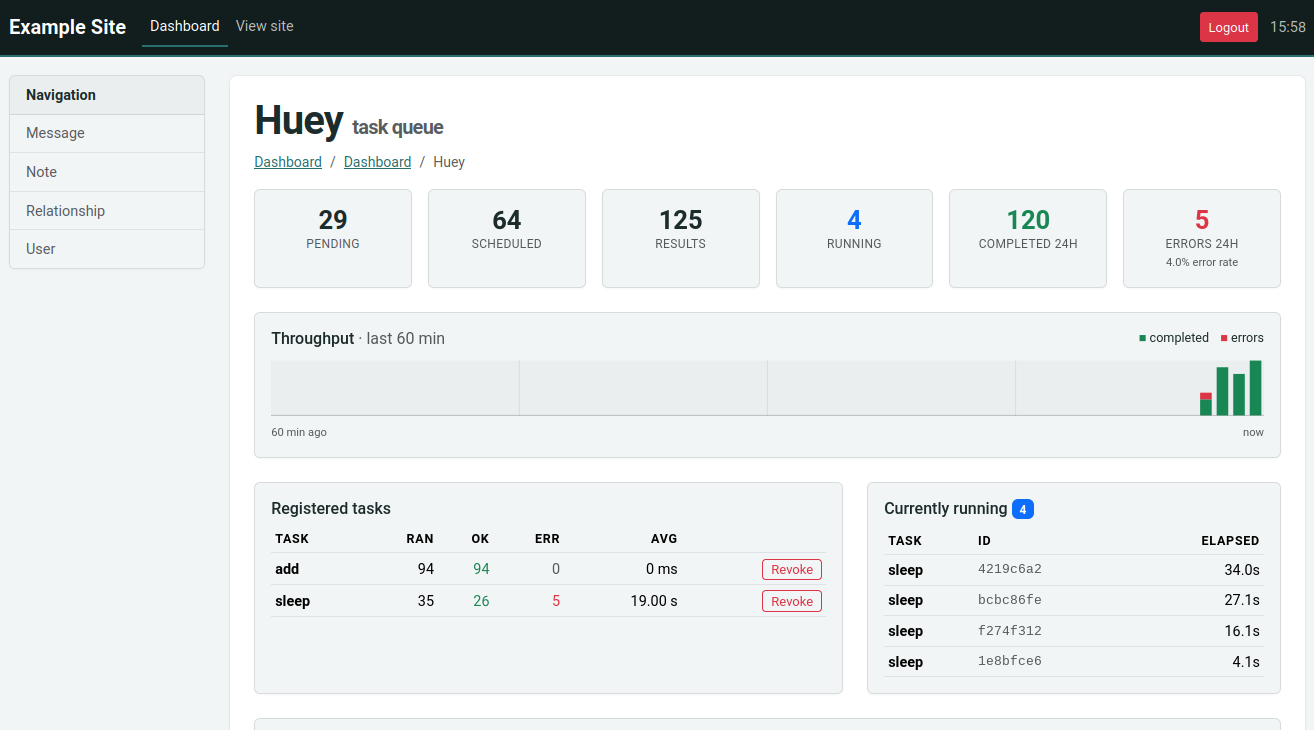Click the 60 min ago axis label
Screen dimensions: 1314x730
[299, 432]
